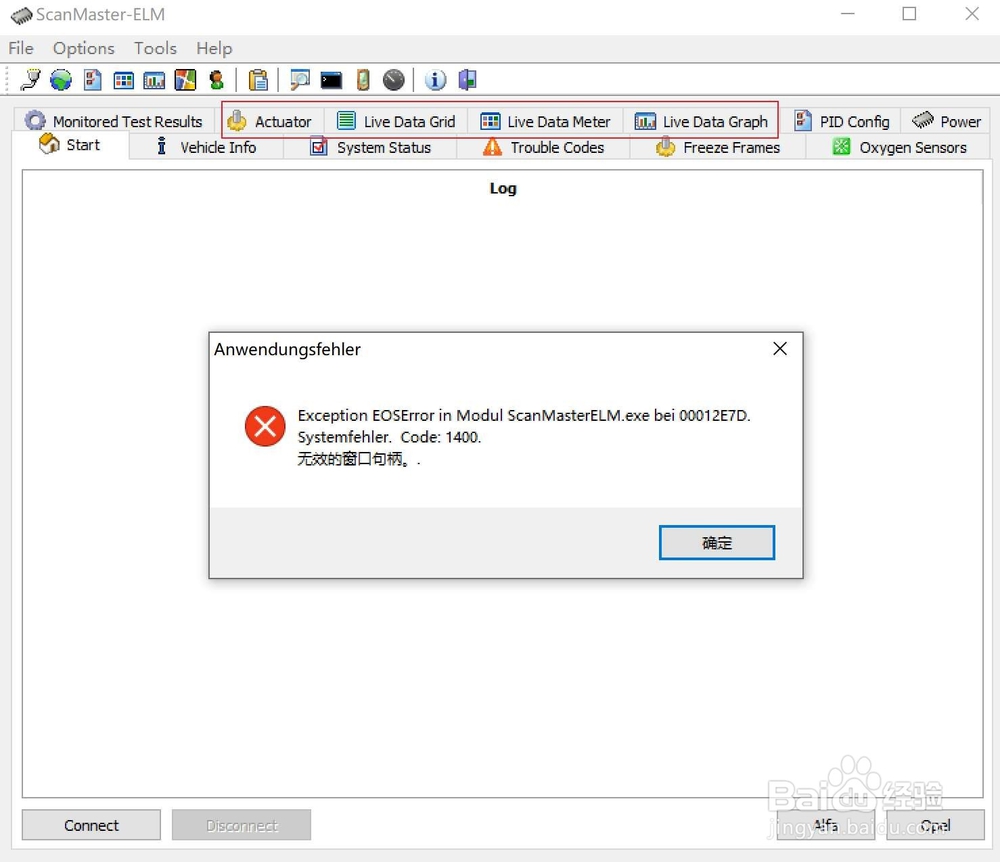Click the person toolbar icon
Screen dimensions: 1000x862
click(x=217, y=80)
